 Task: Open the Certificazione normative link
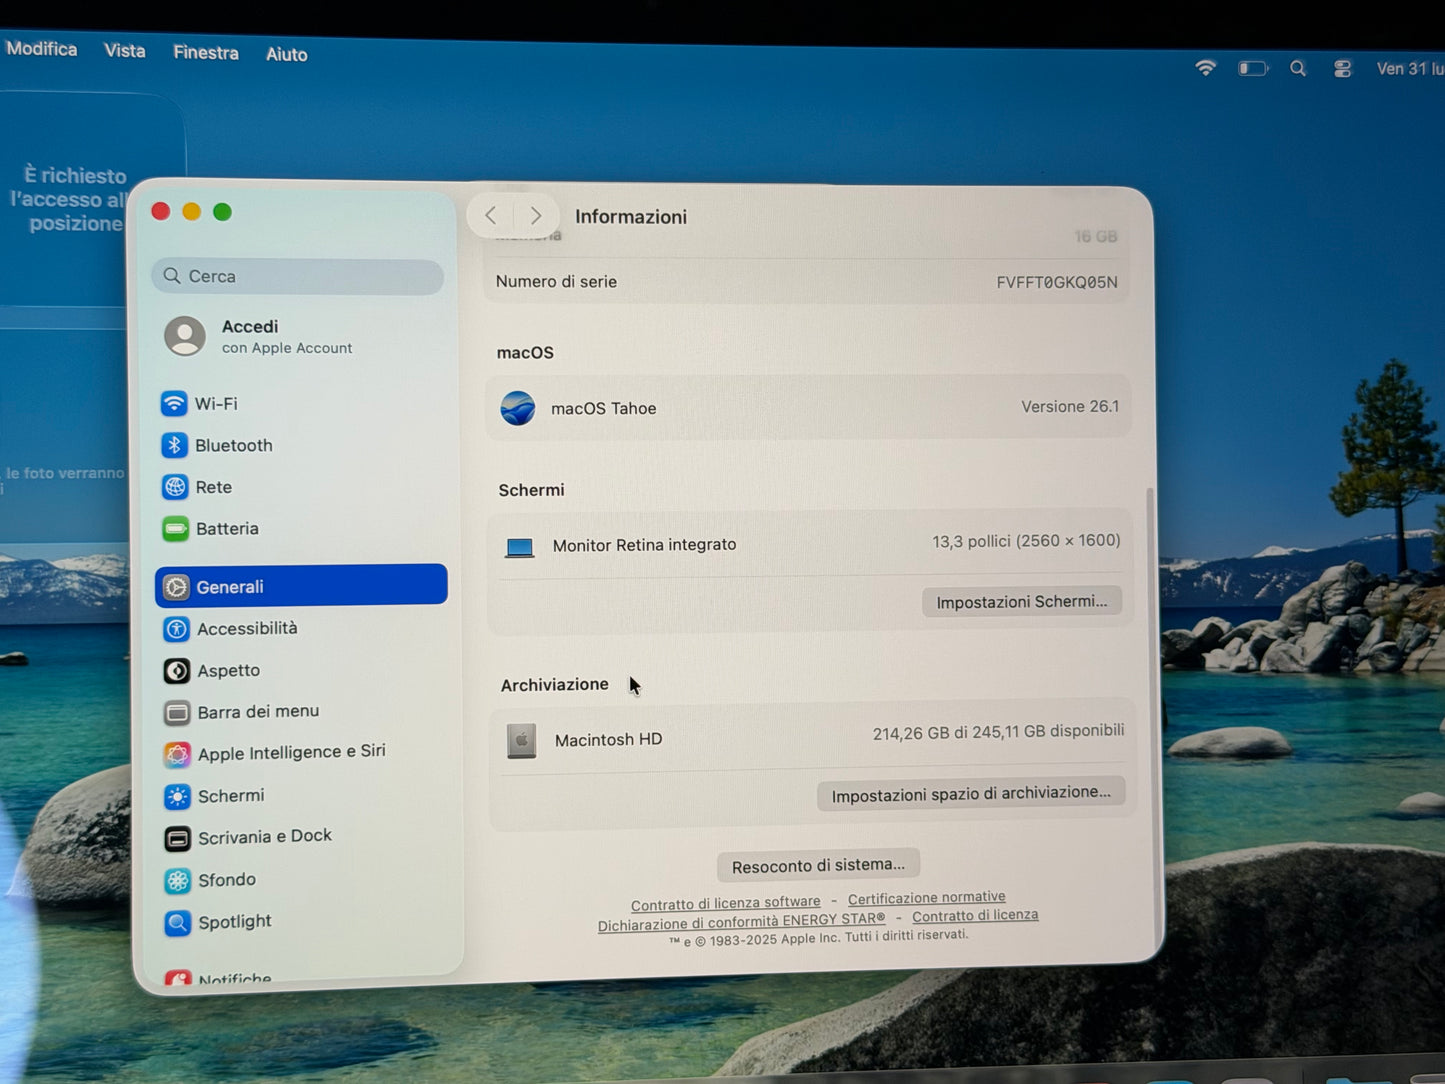pyautogui.click(x=927, y=898)
